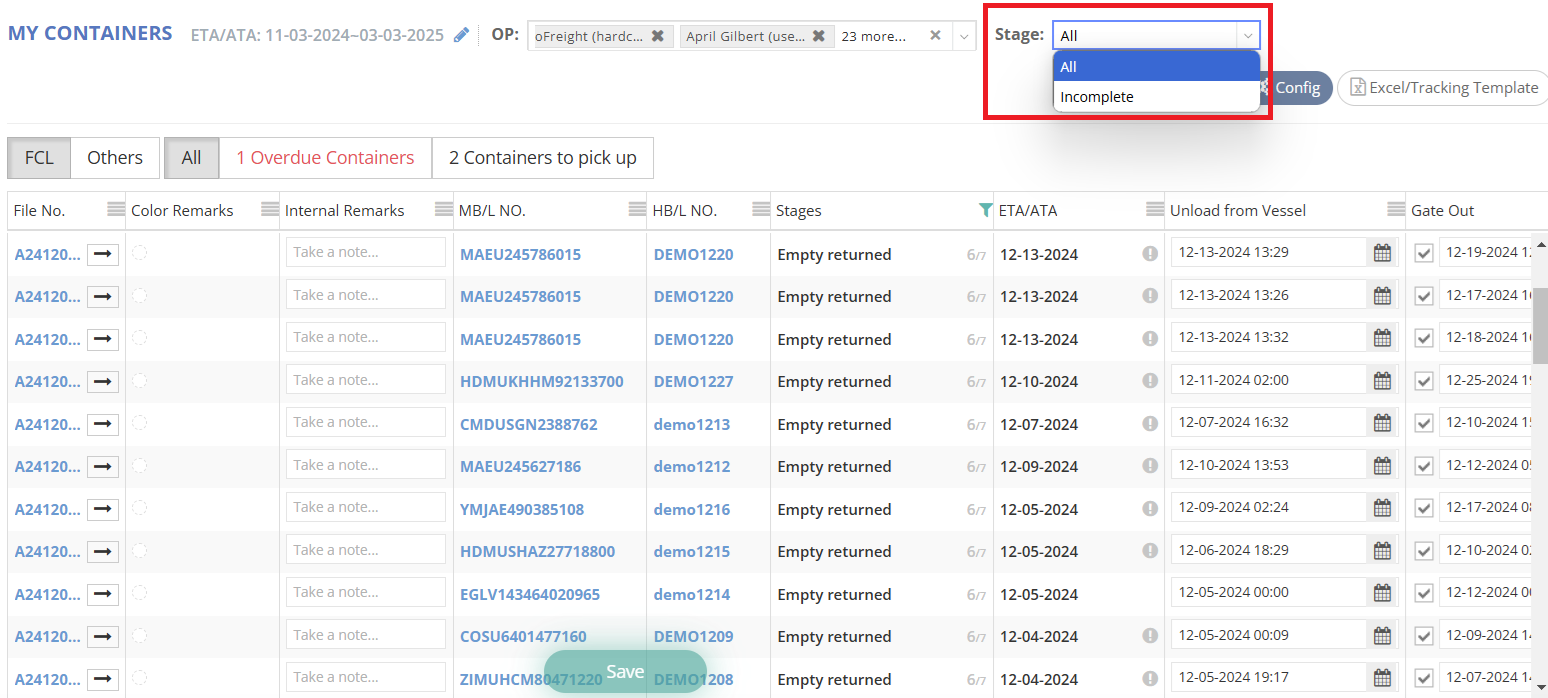Open the MB/L NO. column menu icon
Viewport: 1548px width, 698px height.
click(637, 210)
